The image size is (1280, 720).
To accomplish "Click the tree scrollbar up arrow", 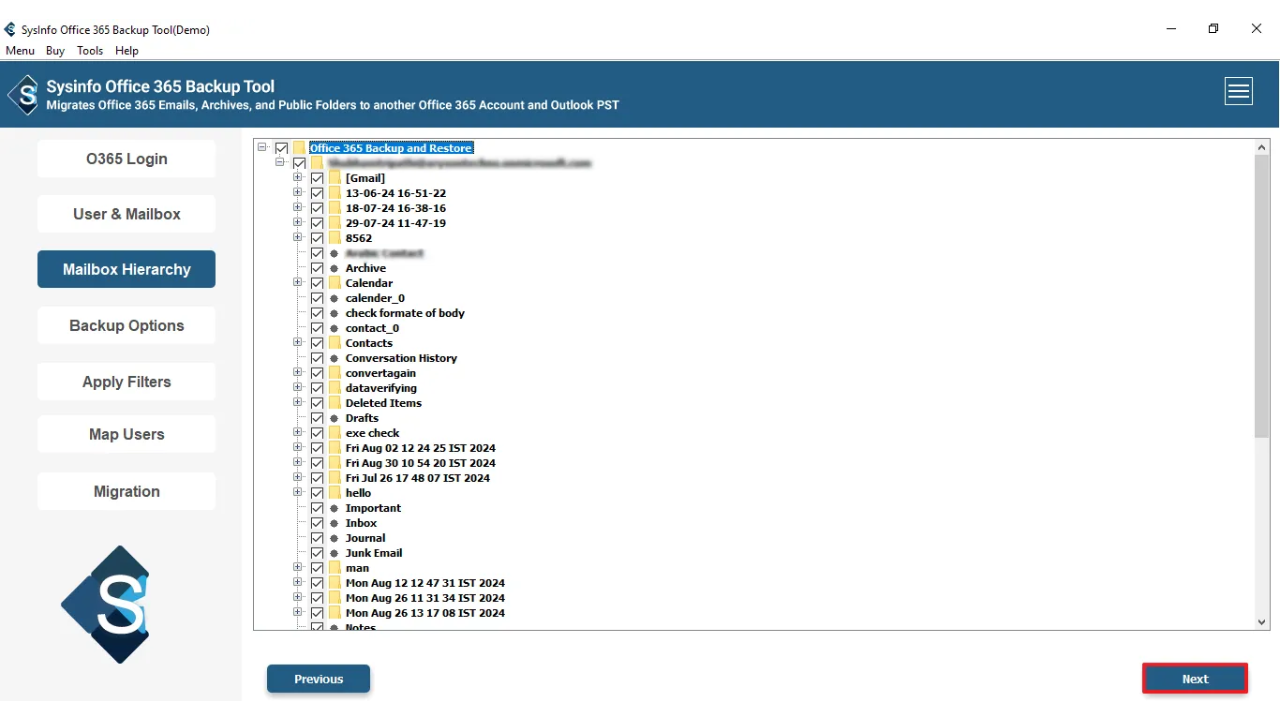I will coord(1262,147).
